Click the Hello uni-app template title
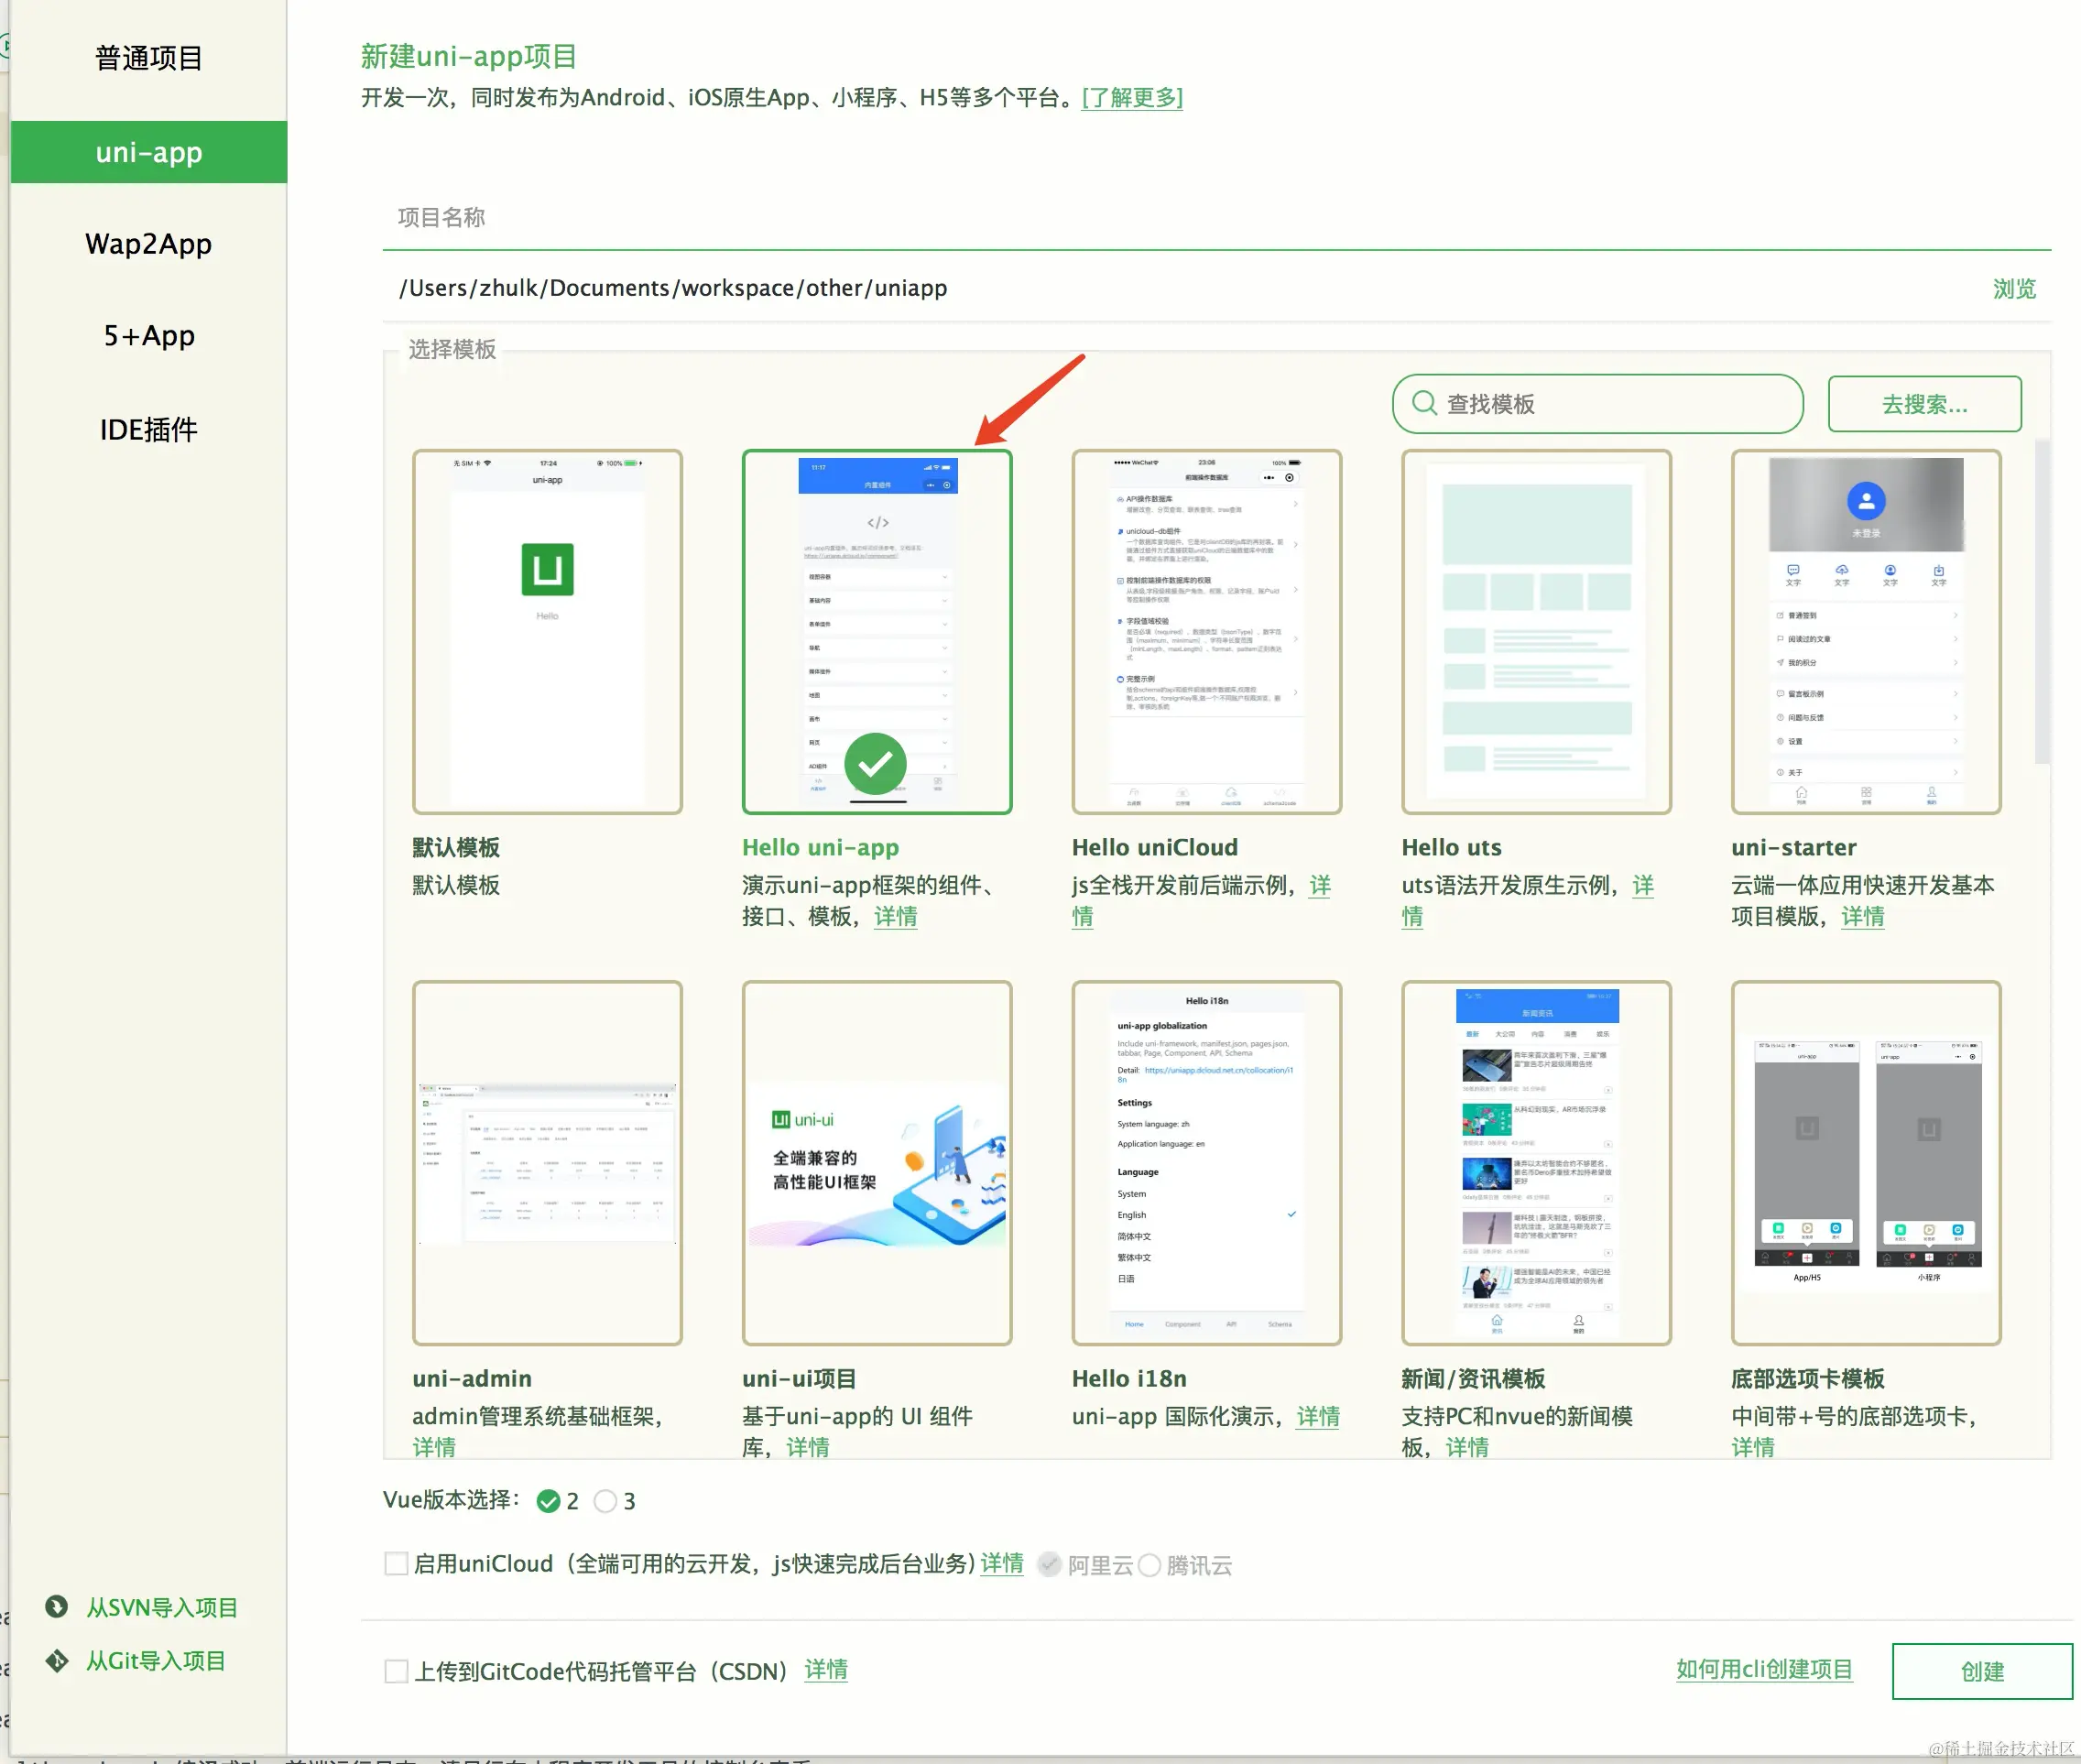Screen dimensions: 2081x1764 tap(820, 847)
